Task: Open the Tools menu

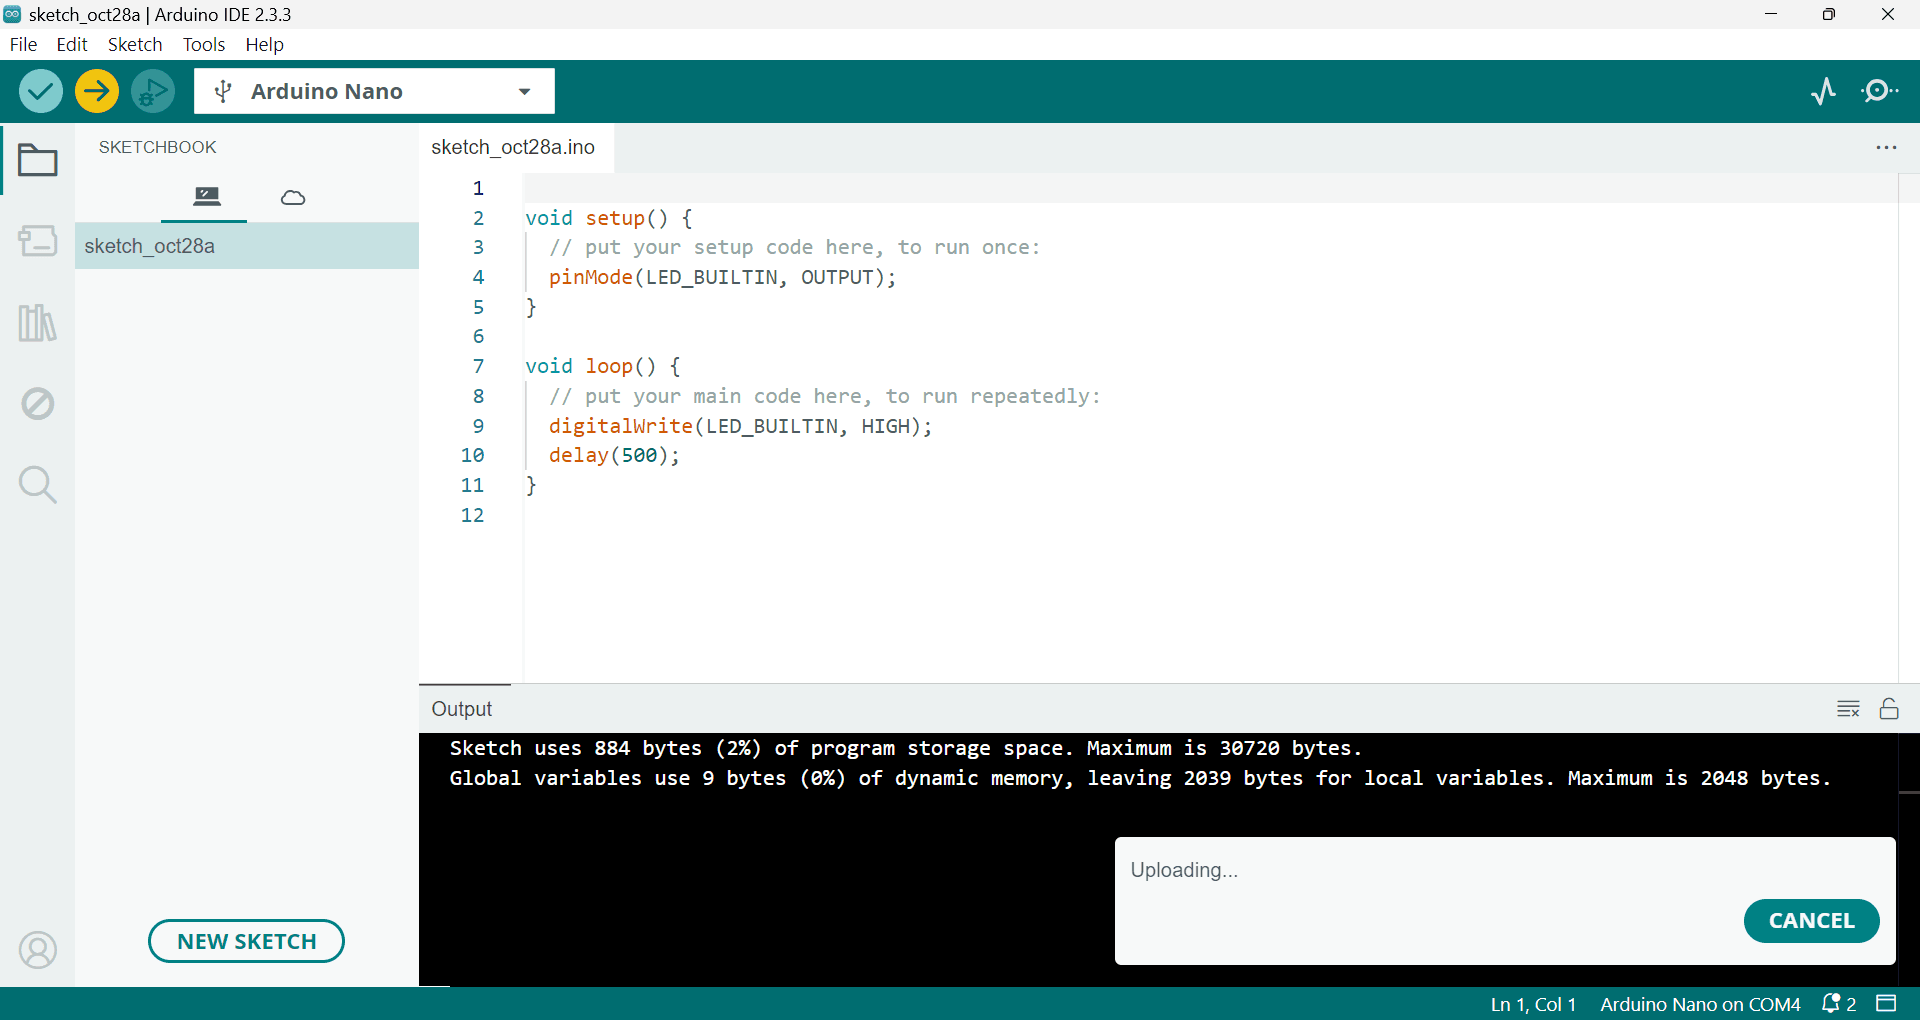Action: pos(203,44)
